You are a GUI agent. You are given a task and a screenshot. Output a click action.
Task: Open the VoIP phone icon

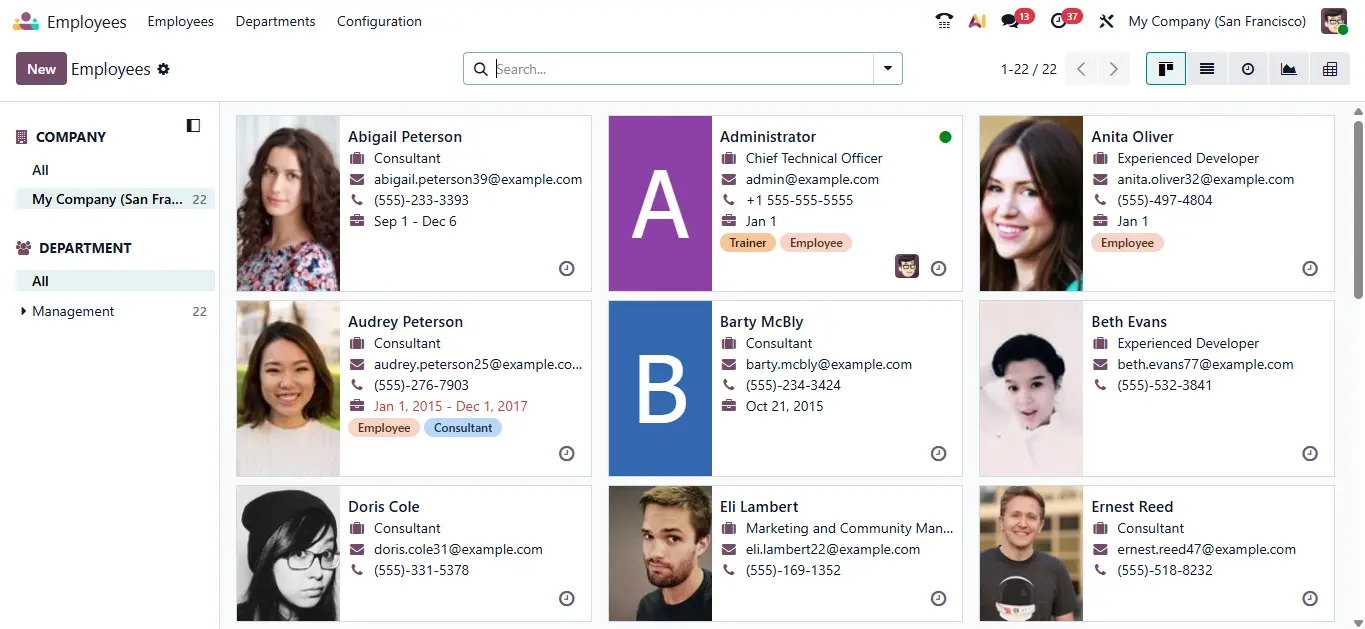944,21
